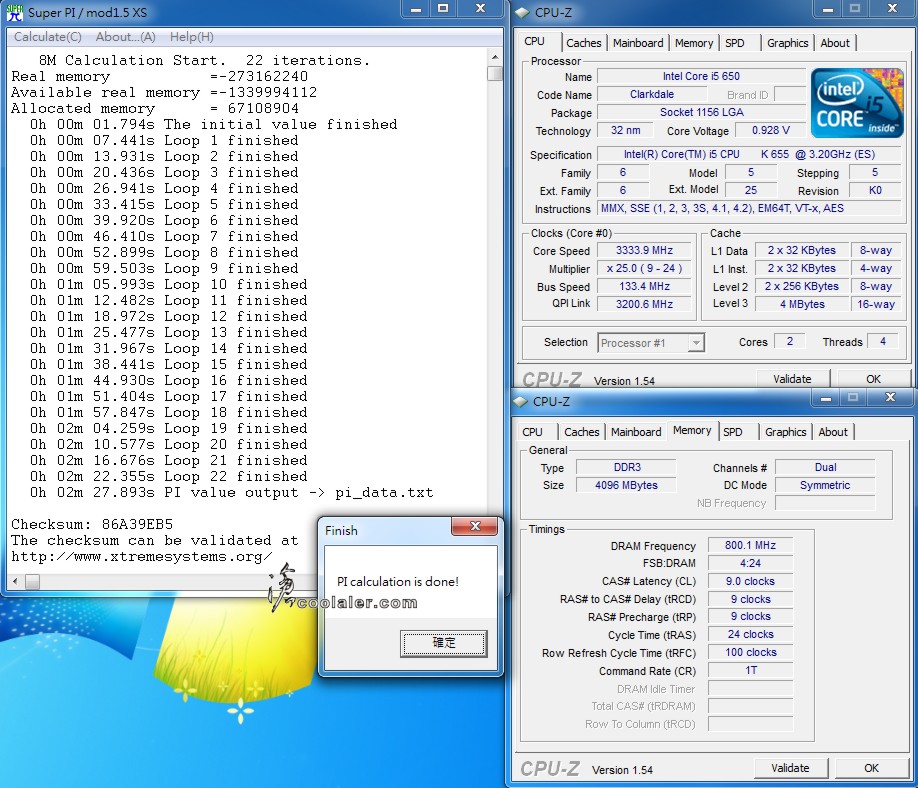Click the 3200.6 MHz QPI Link value
This screenshot has height=788, width=918.
(x=644, y=304)
